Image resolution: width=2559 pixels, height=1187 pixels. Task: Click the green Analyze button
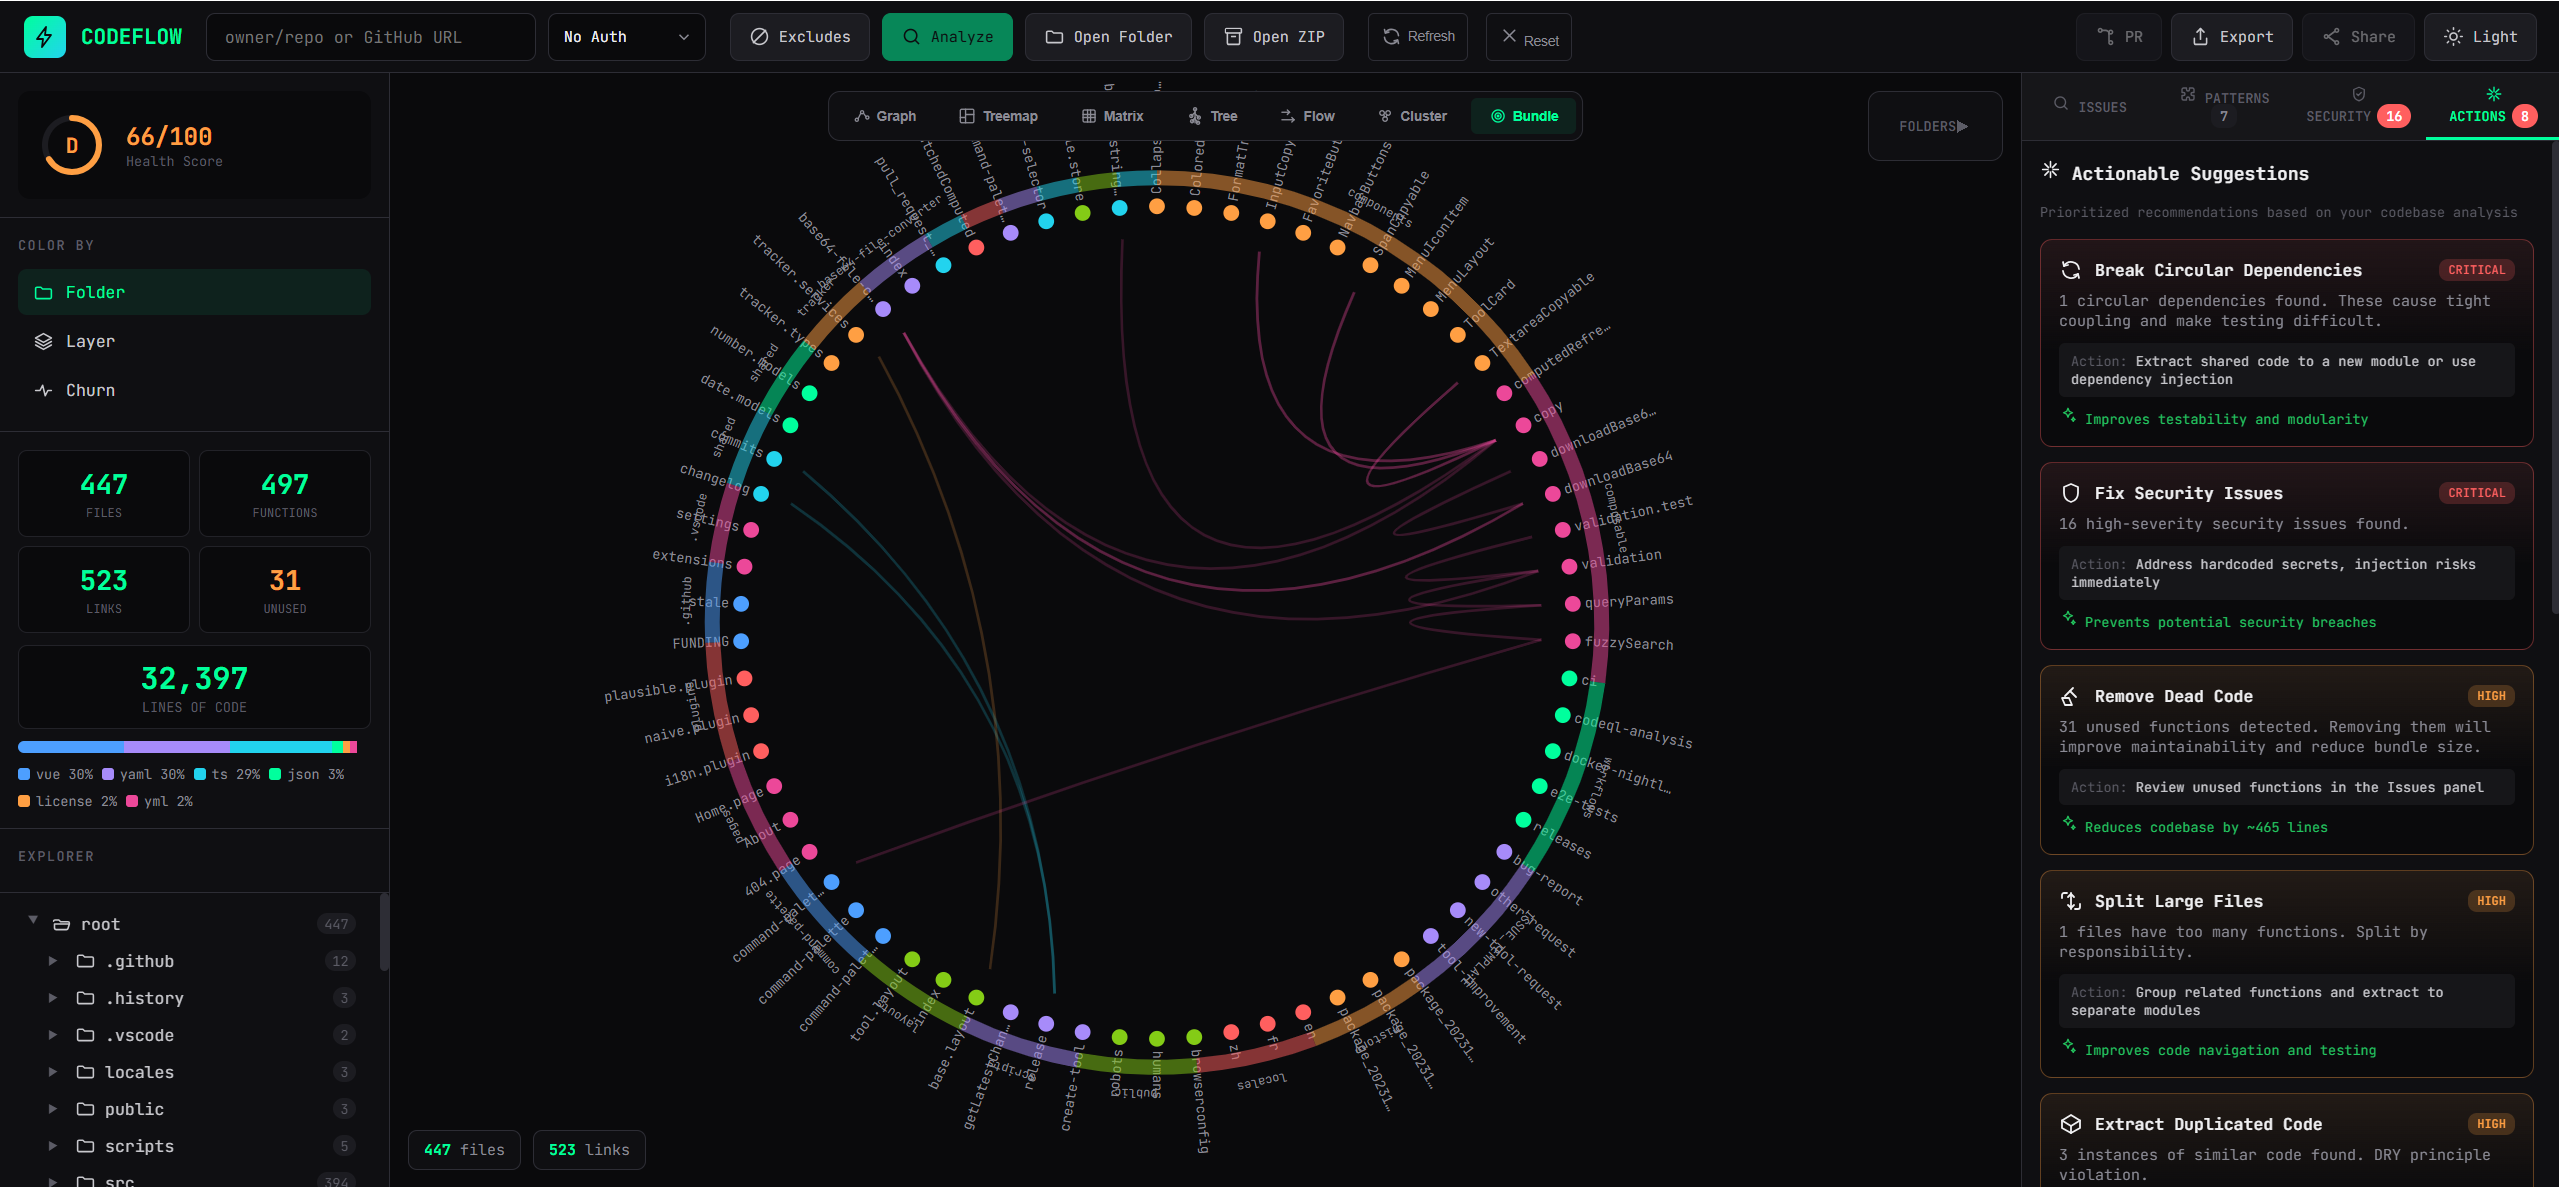pos(947,37)
